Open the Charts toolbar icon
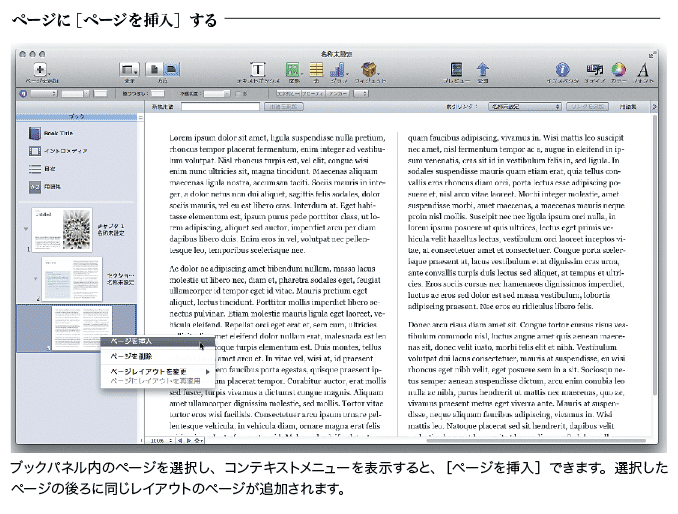 (x=339, y=70)
